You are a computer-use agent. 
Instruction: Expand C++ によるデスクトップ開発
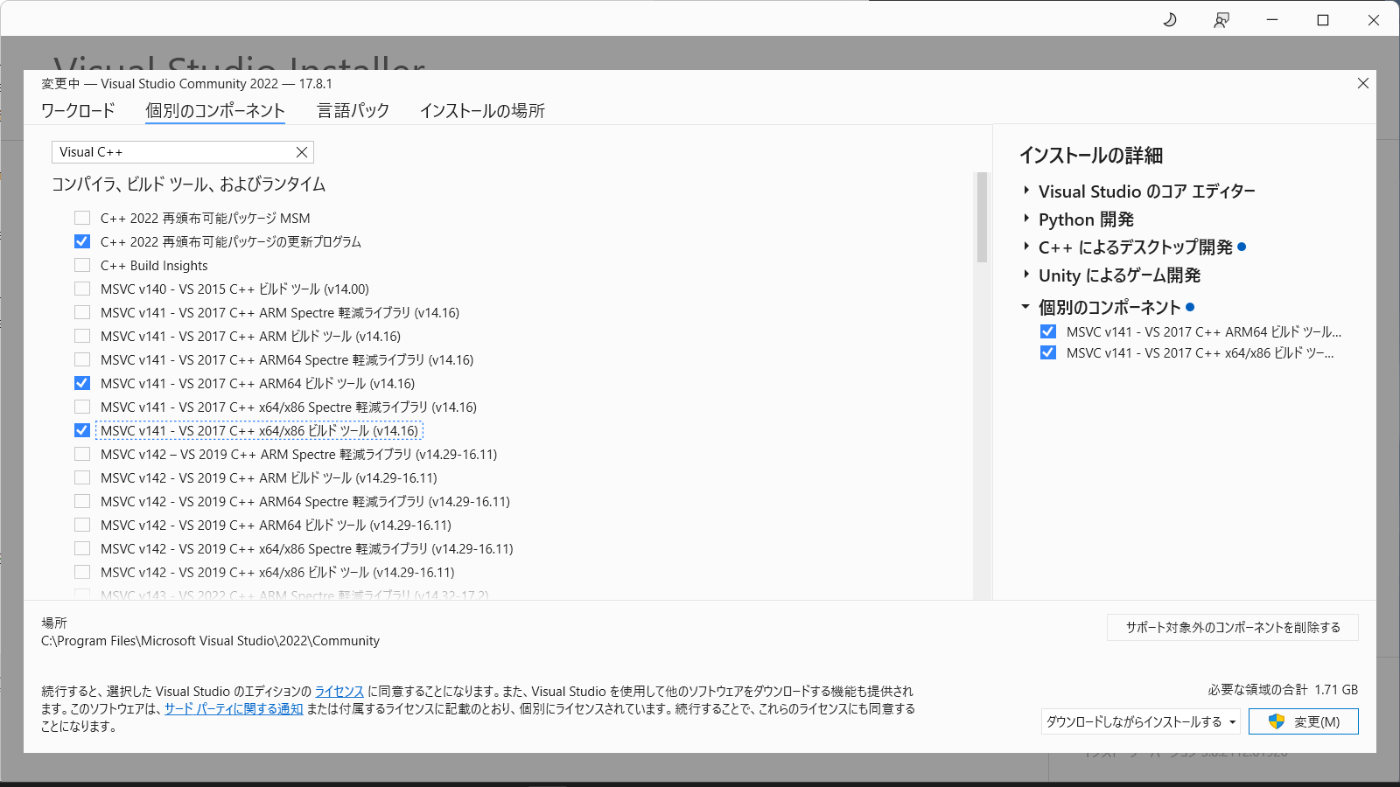coord(1026,247)
